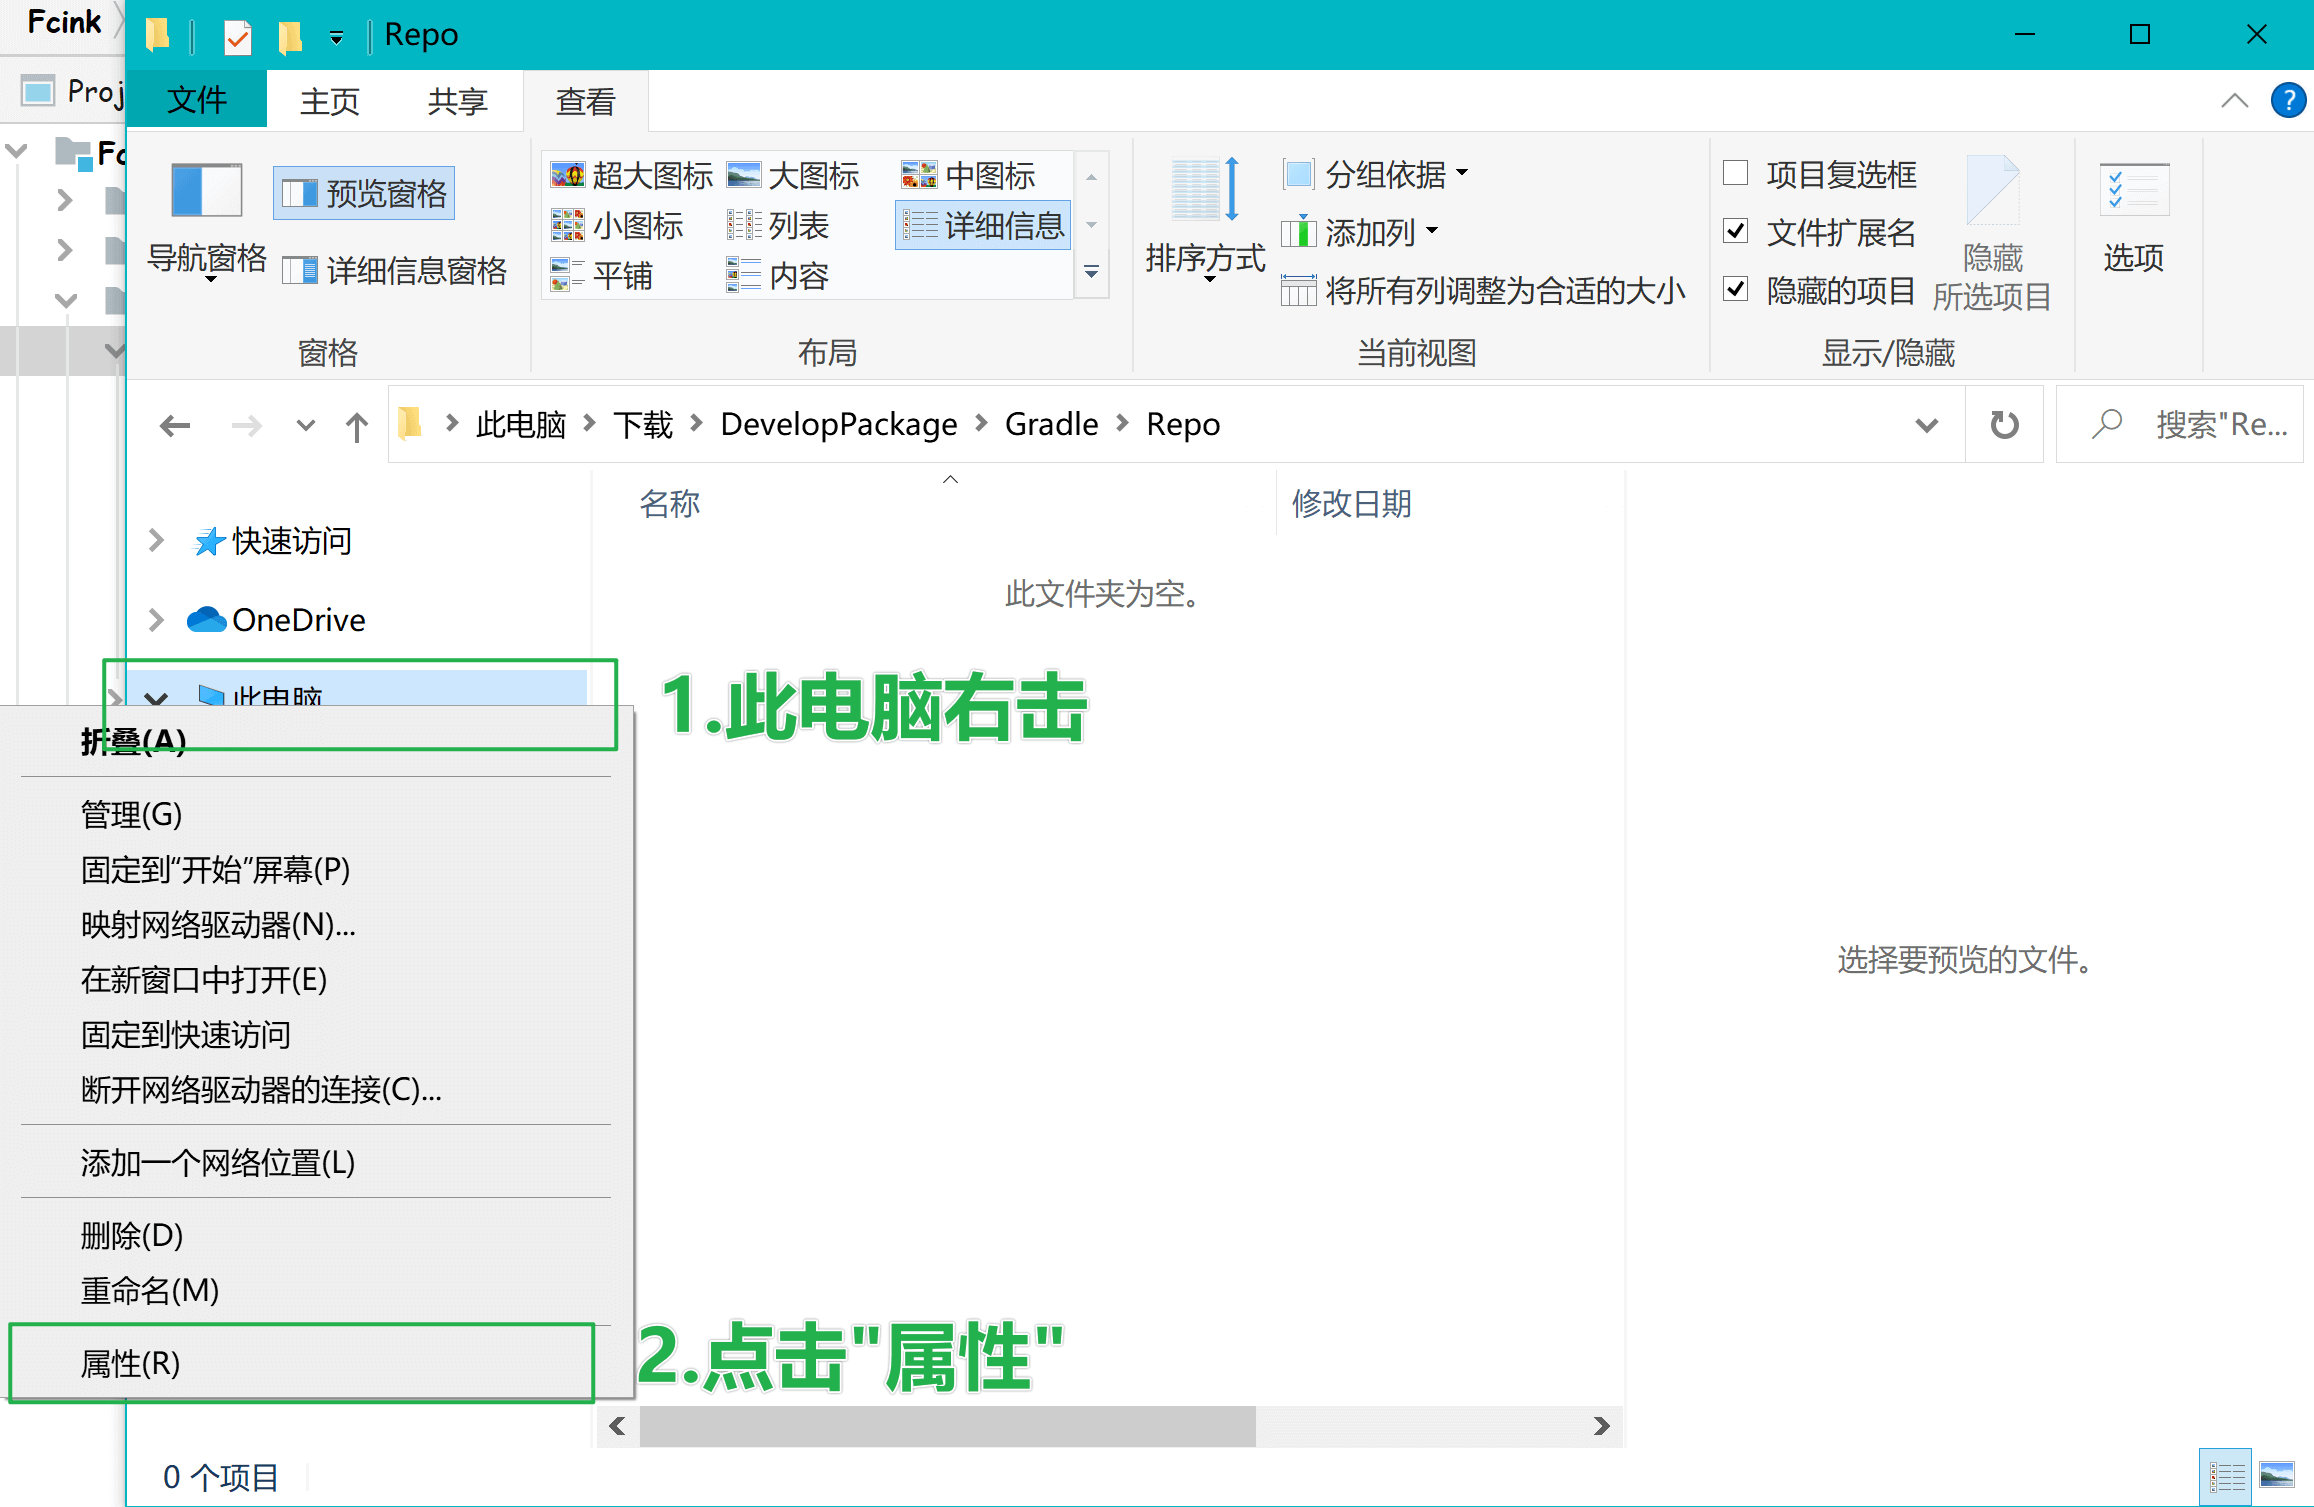Click Gradle in the breadcrumb path
This screenshot has width=2314, height=1507.
[x=1051, y=425]
